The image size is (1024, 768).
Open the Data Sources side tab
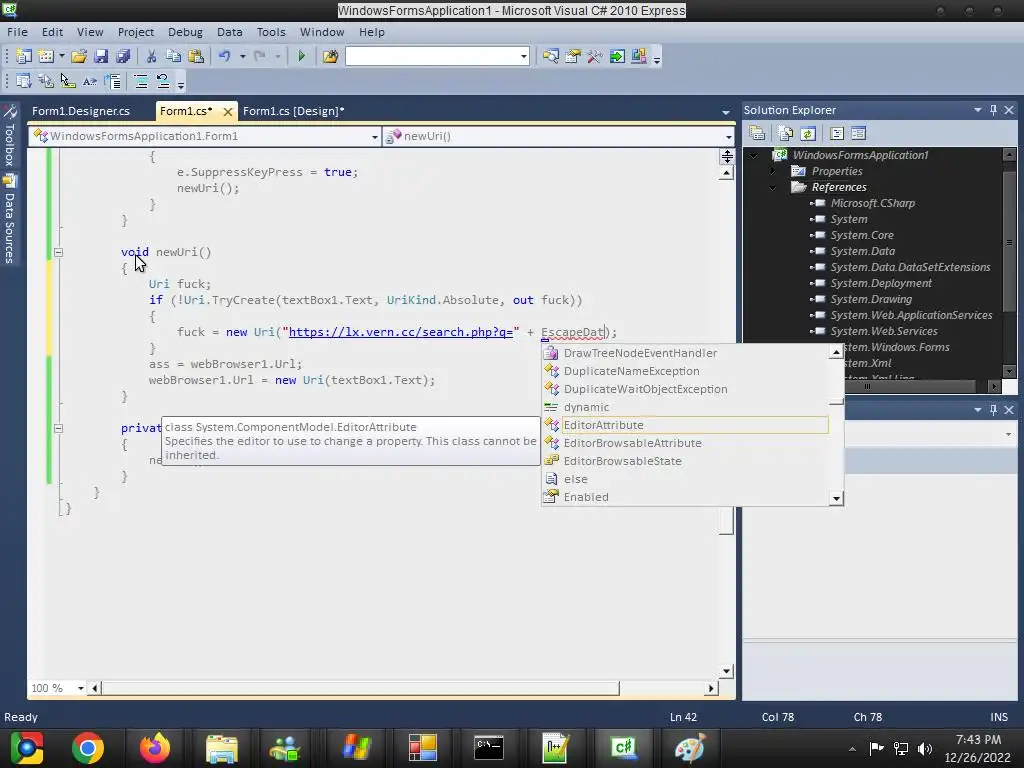(9, 219)
